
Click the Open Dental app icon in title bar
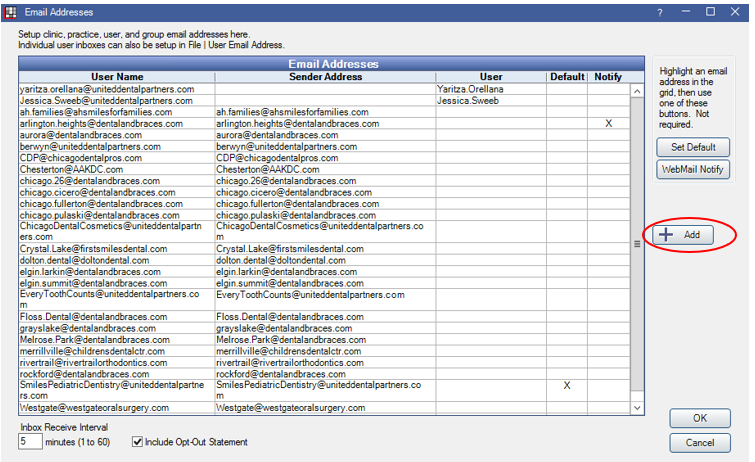click(11, 12)
